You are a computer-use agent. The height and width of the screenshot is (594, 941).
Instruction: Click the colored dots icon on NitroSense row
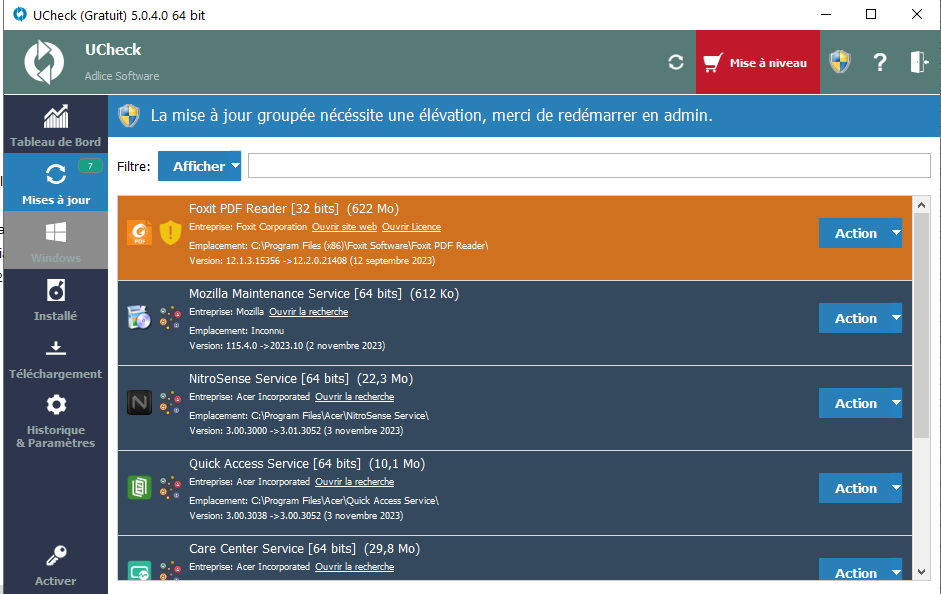click(170, 403)
